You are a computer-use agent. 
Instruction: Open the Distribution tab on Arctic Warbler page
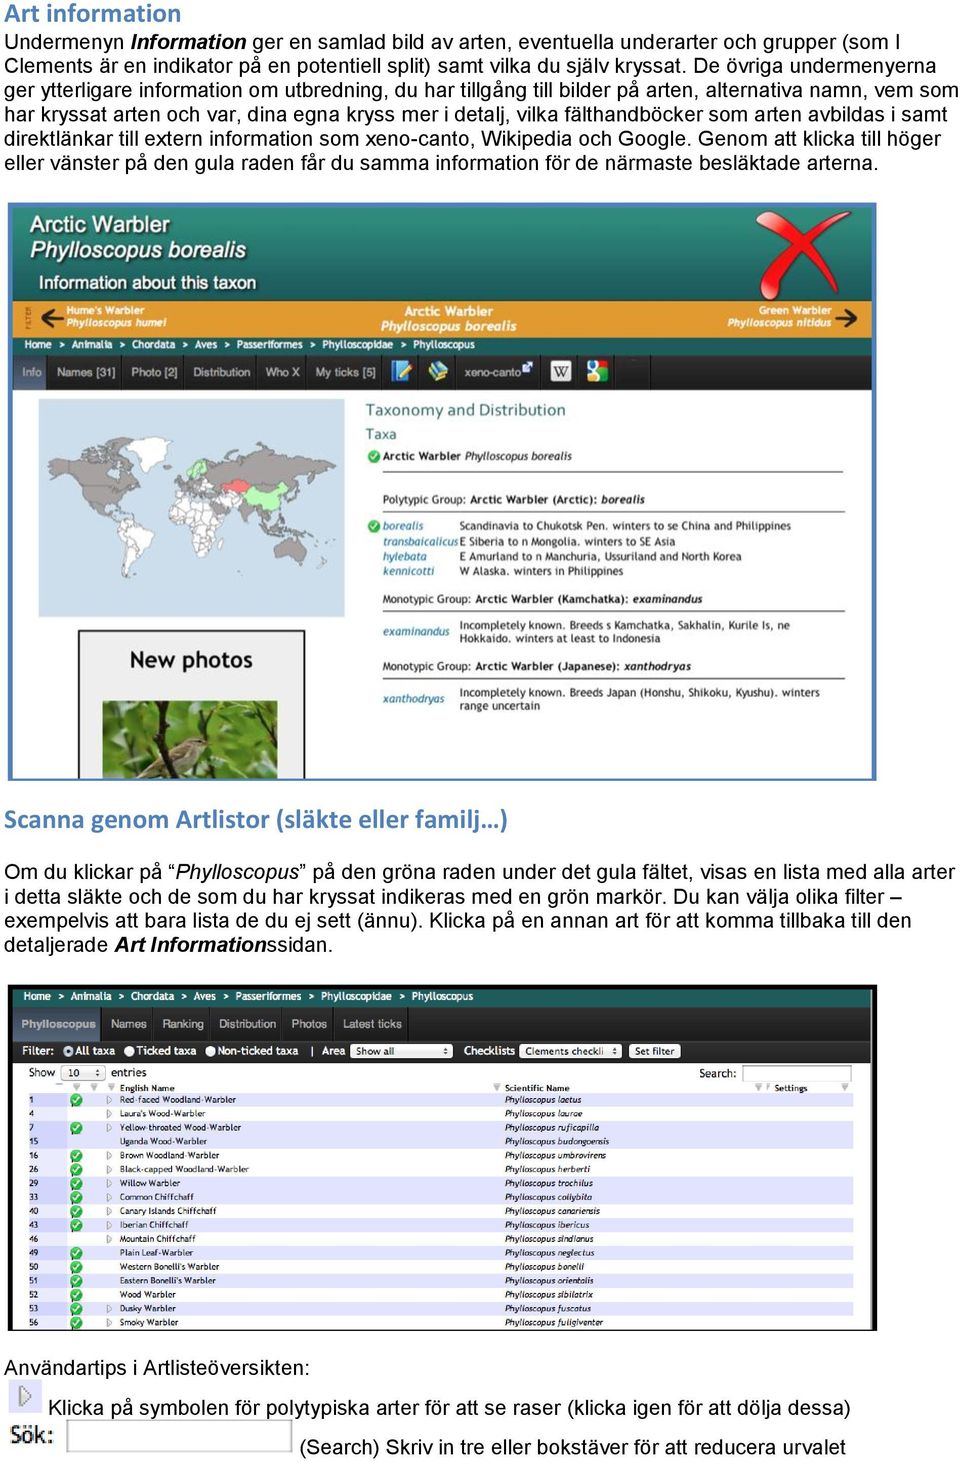tap(221, 372)
